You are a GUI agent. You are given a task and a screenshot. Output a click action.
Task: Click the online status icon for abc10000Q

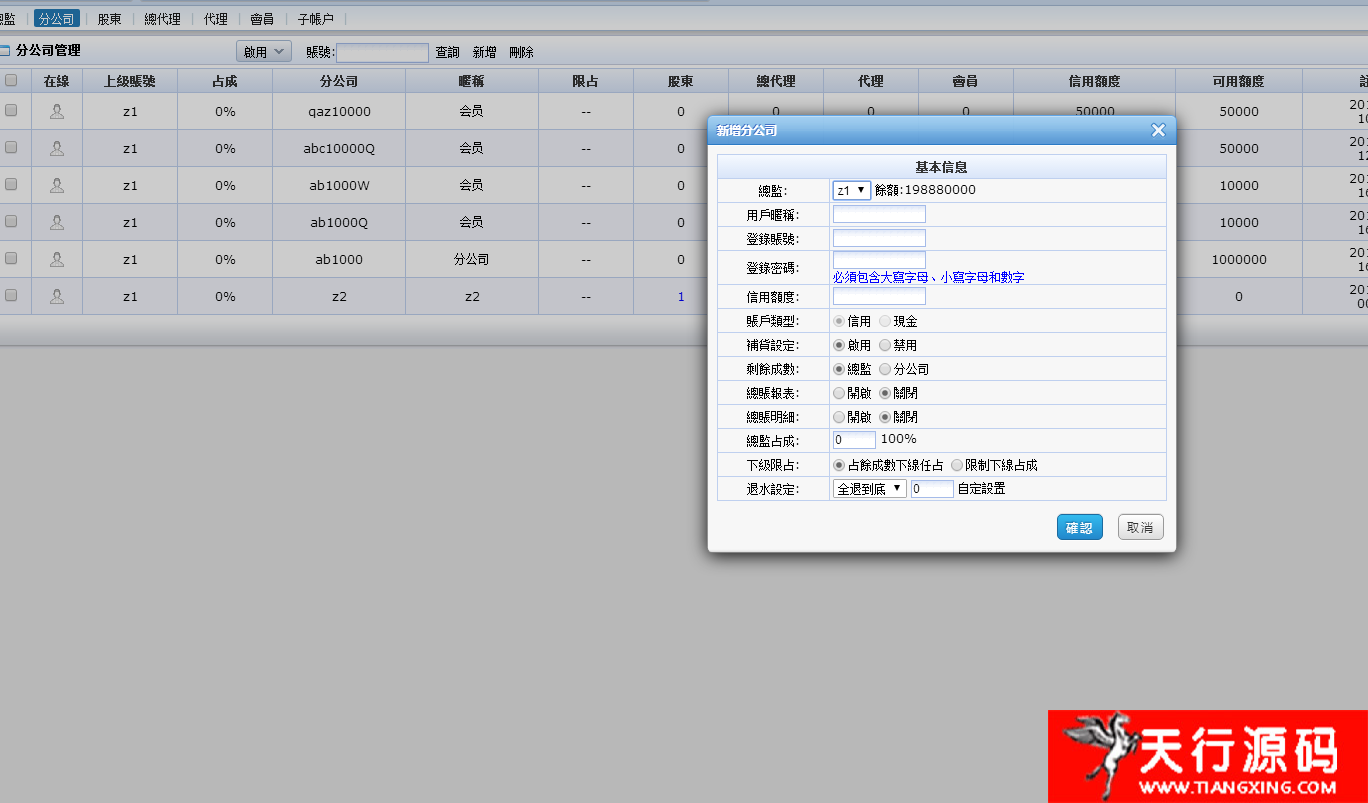point(57,148)
